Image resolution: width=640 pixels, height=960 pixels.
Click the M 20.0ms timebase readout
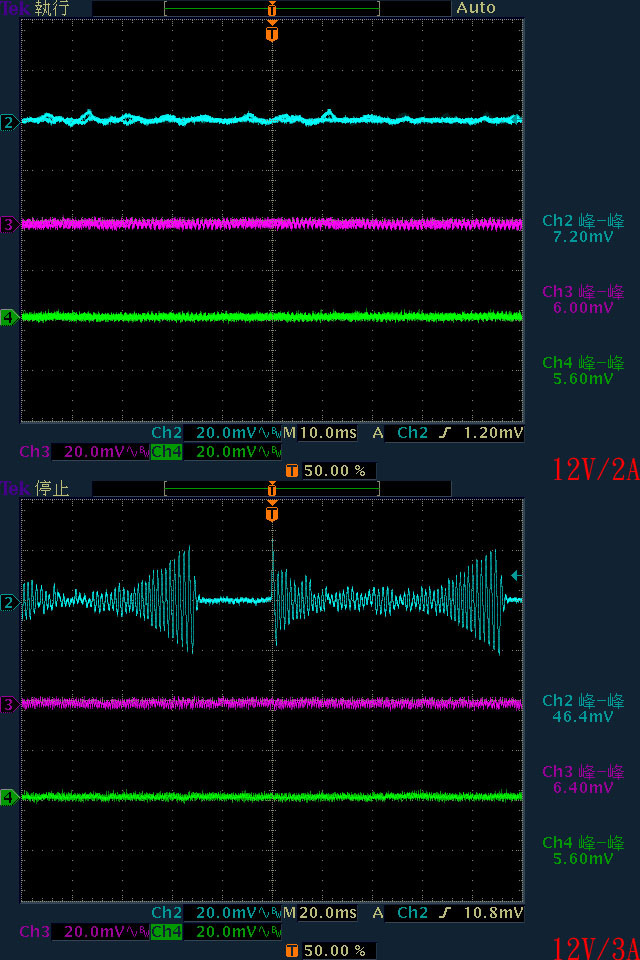[x=320, y=913]
